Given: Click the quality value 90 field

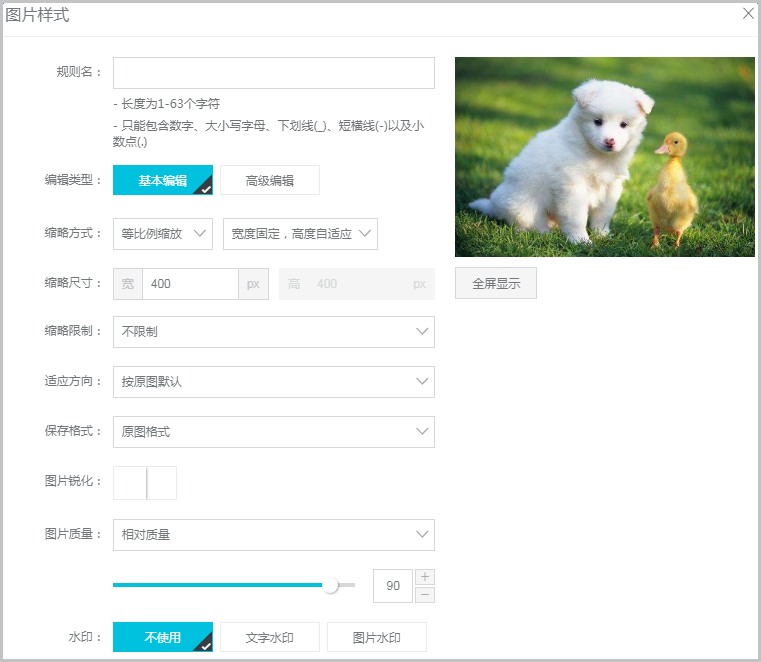Looking at the screenshot, I should (x=393, y=586).
